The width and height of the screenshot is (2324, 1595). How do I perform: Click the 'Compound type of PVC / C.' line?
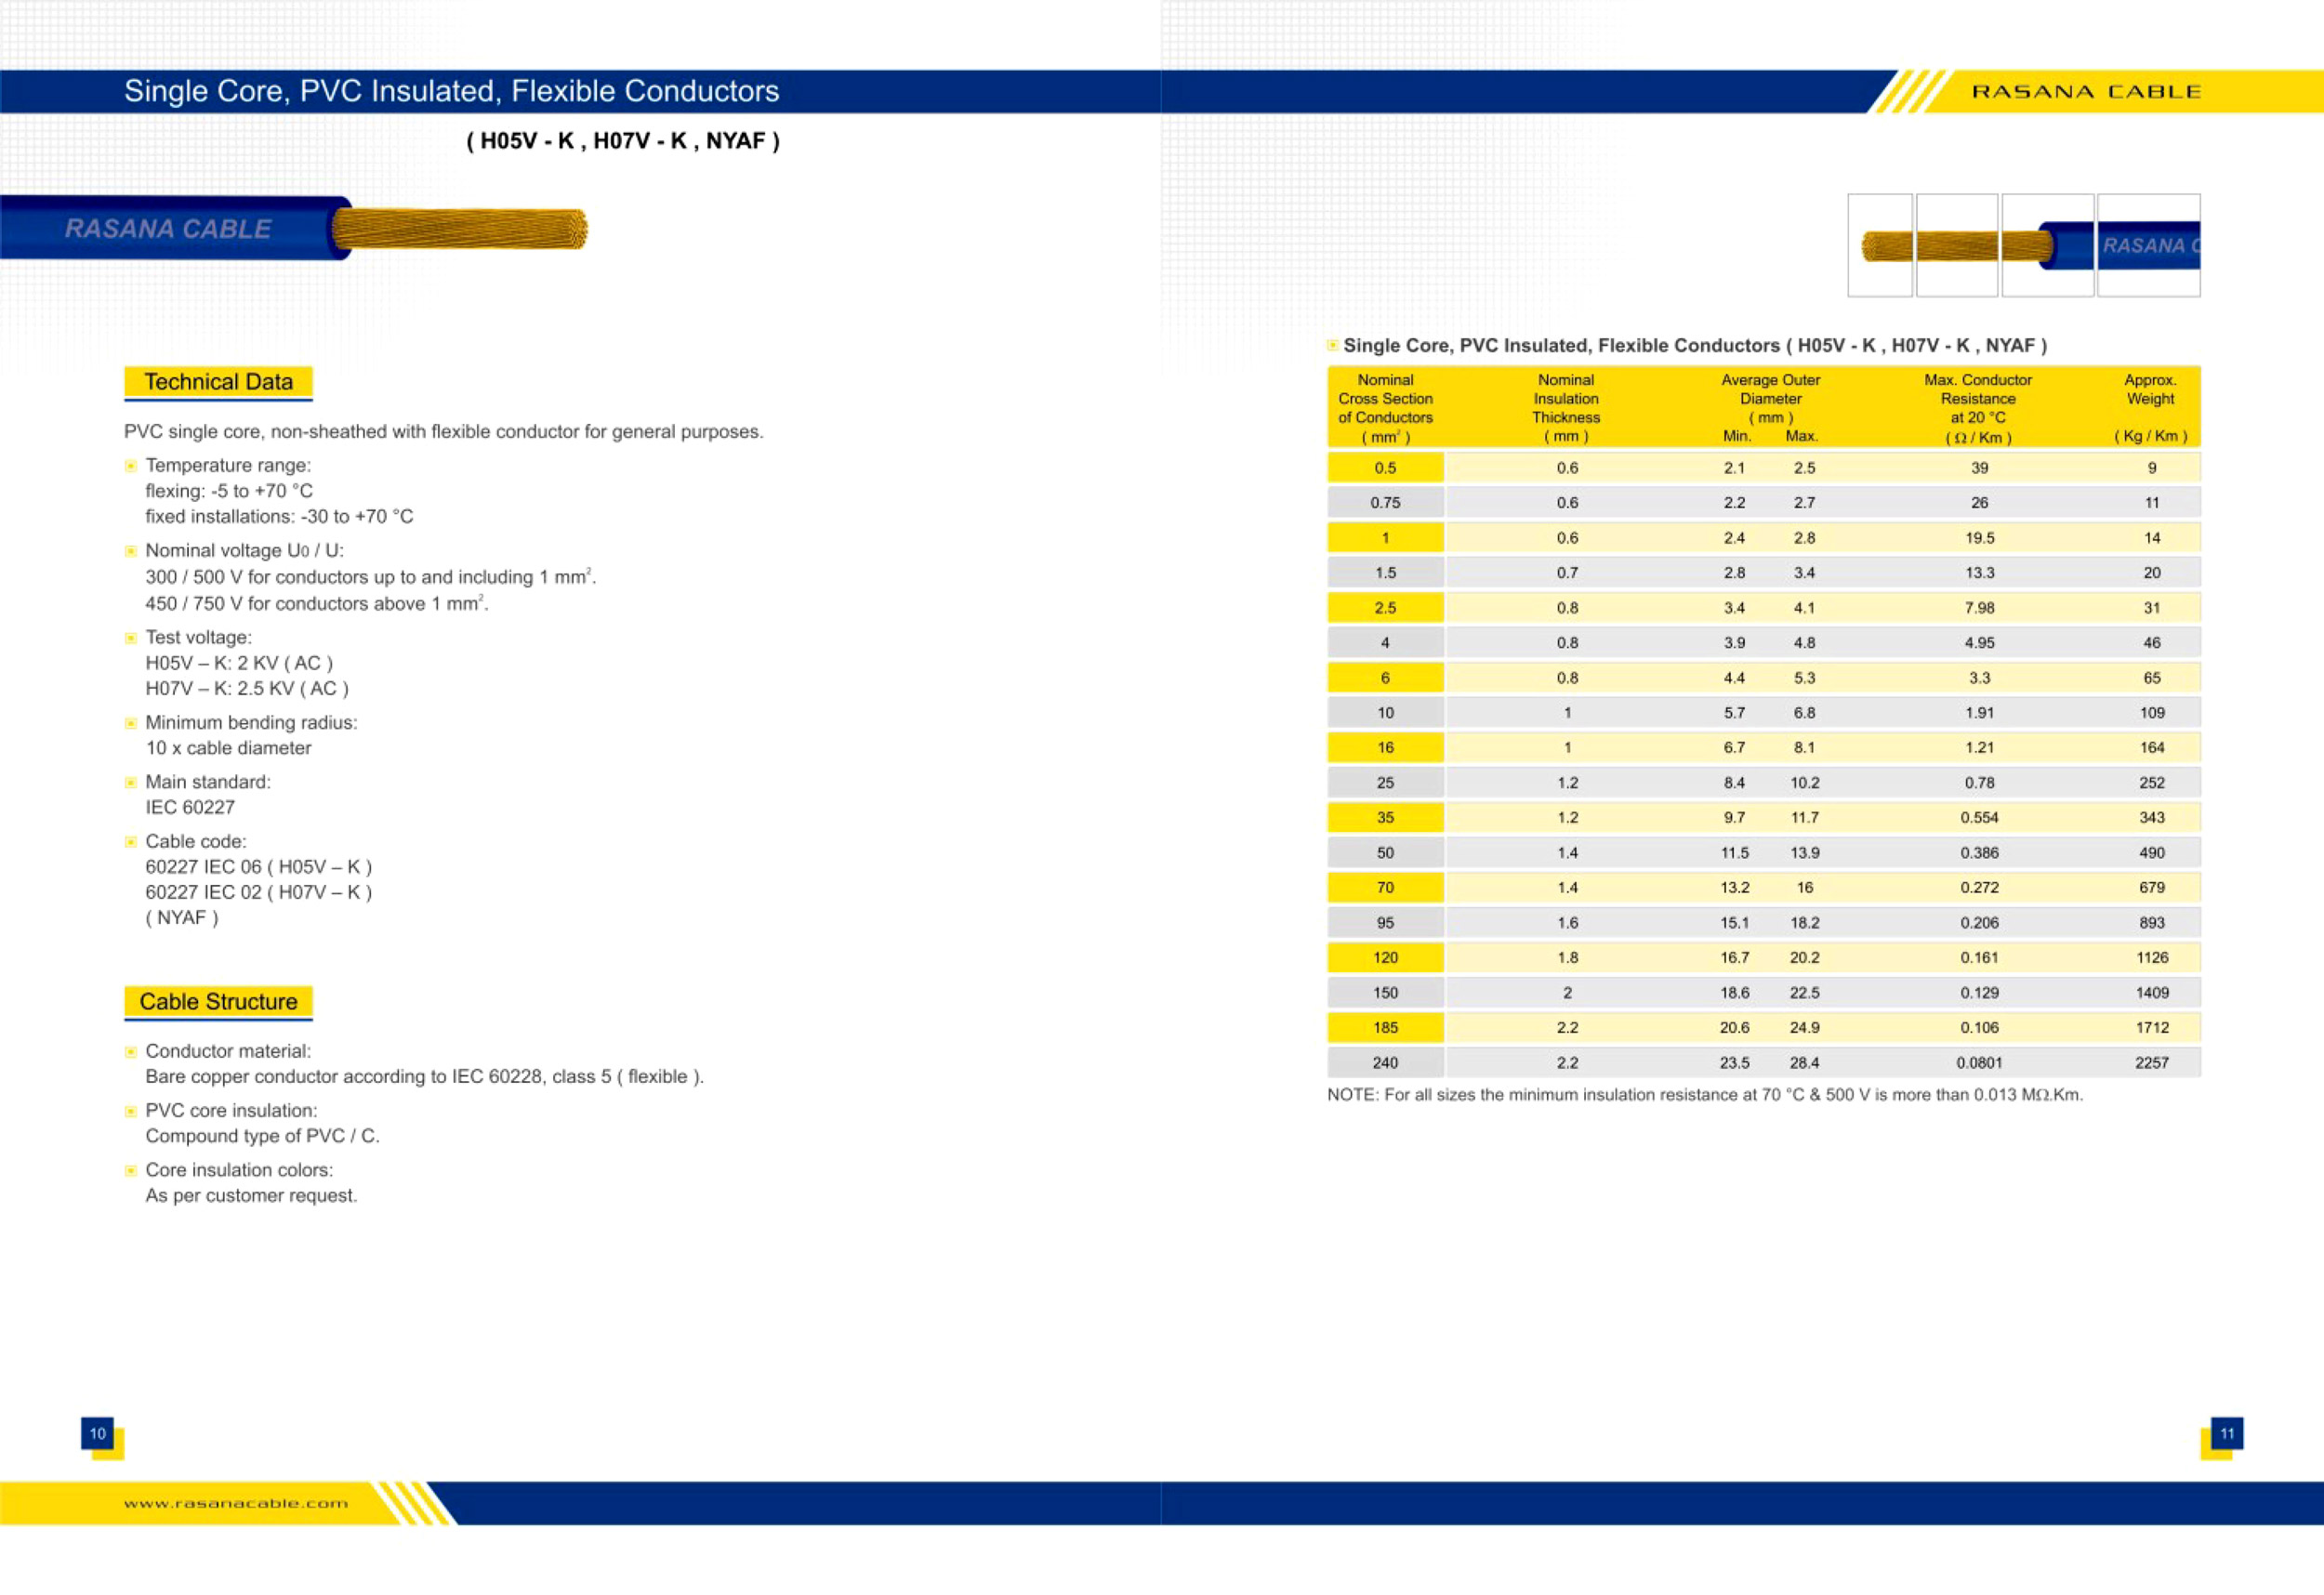[262, 1136]
